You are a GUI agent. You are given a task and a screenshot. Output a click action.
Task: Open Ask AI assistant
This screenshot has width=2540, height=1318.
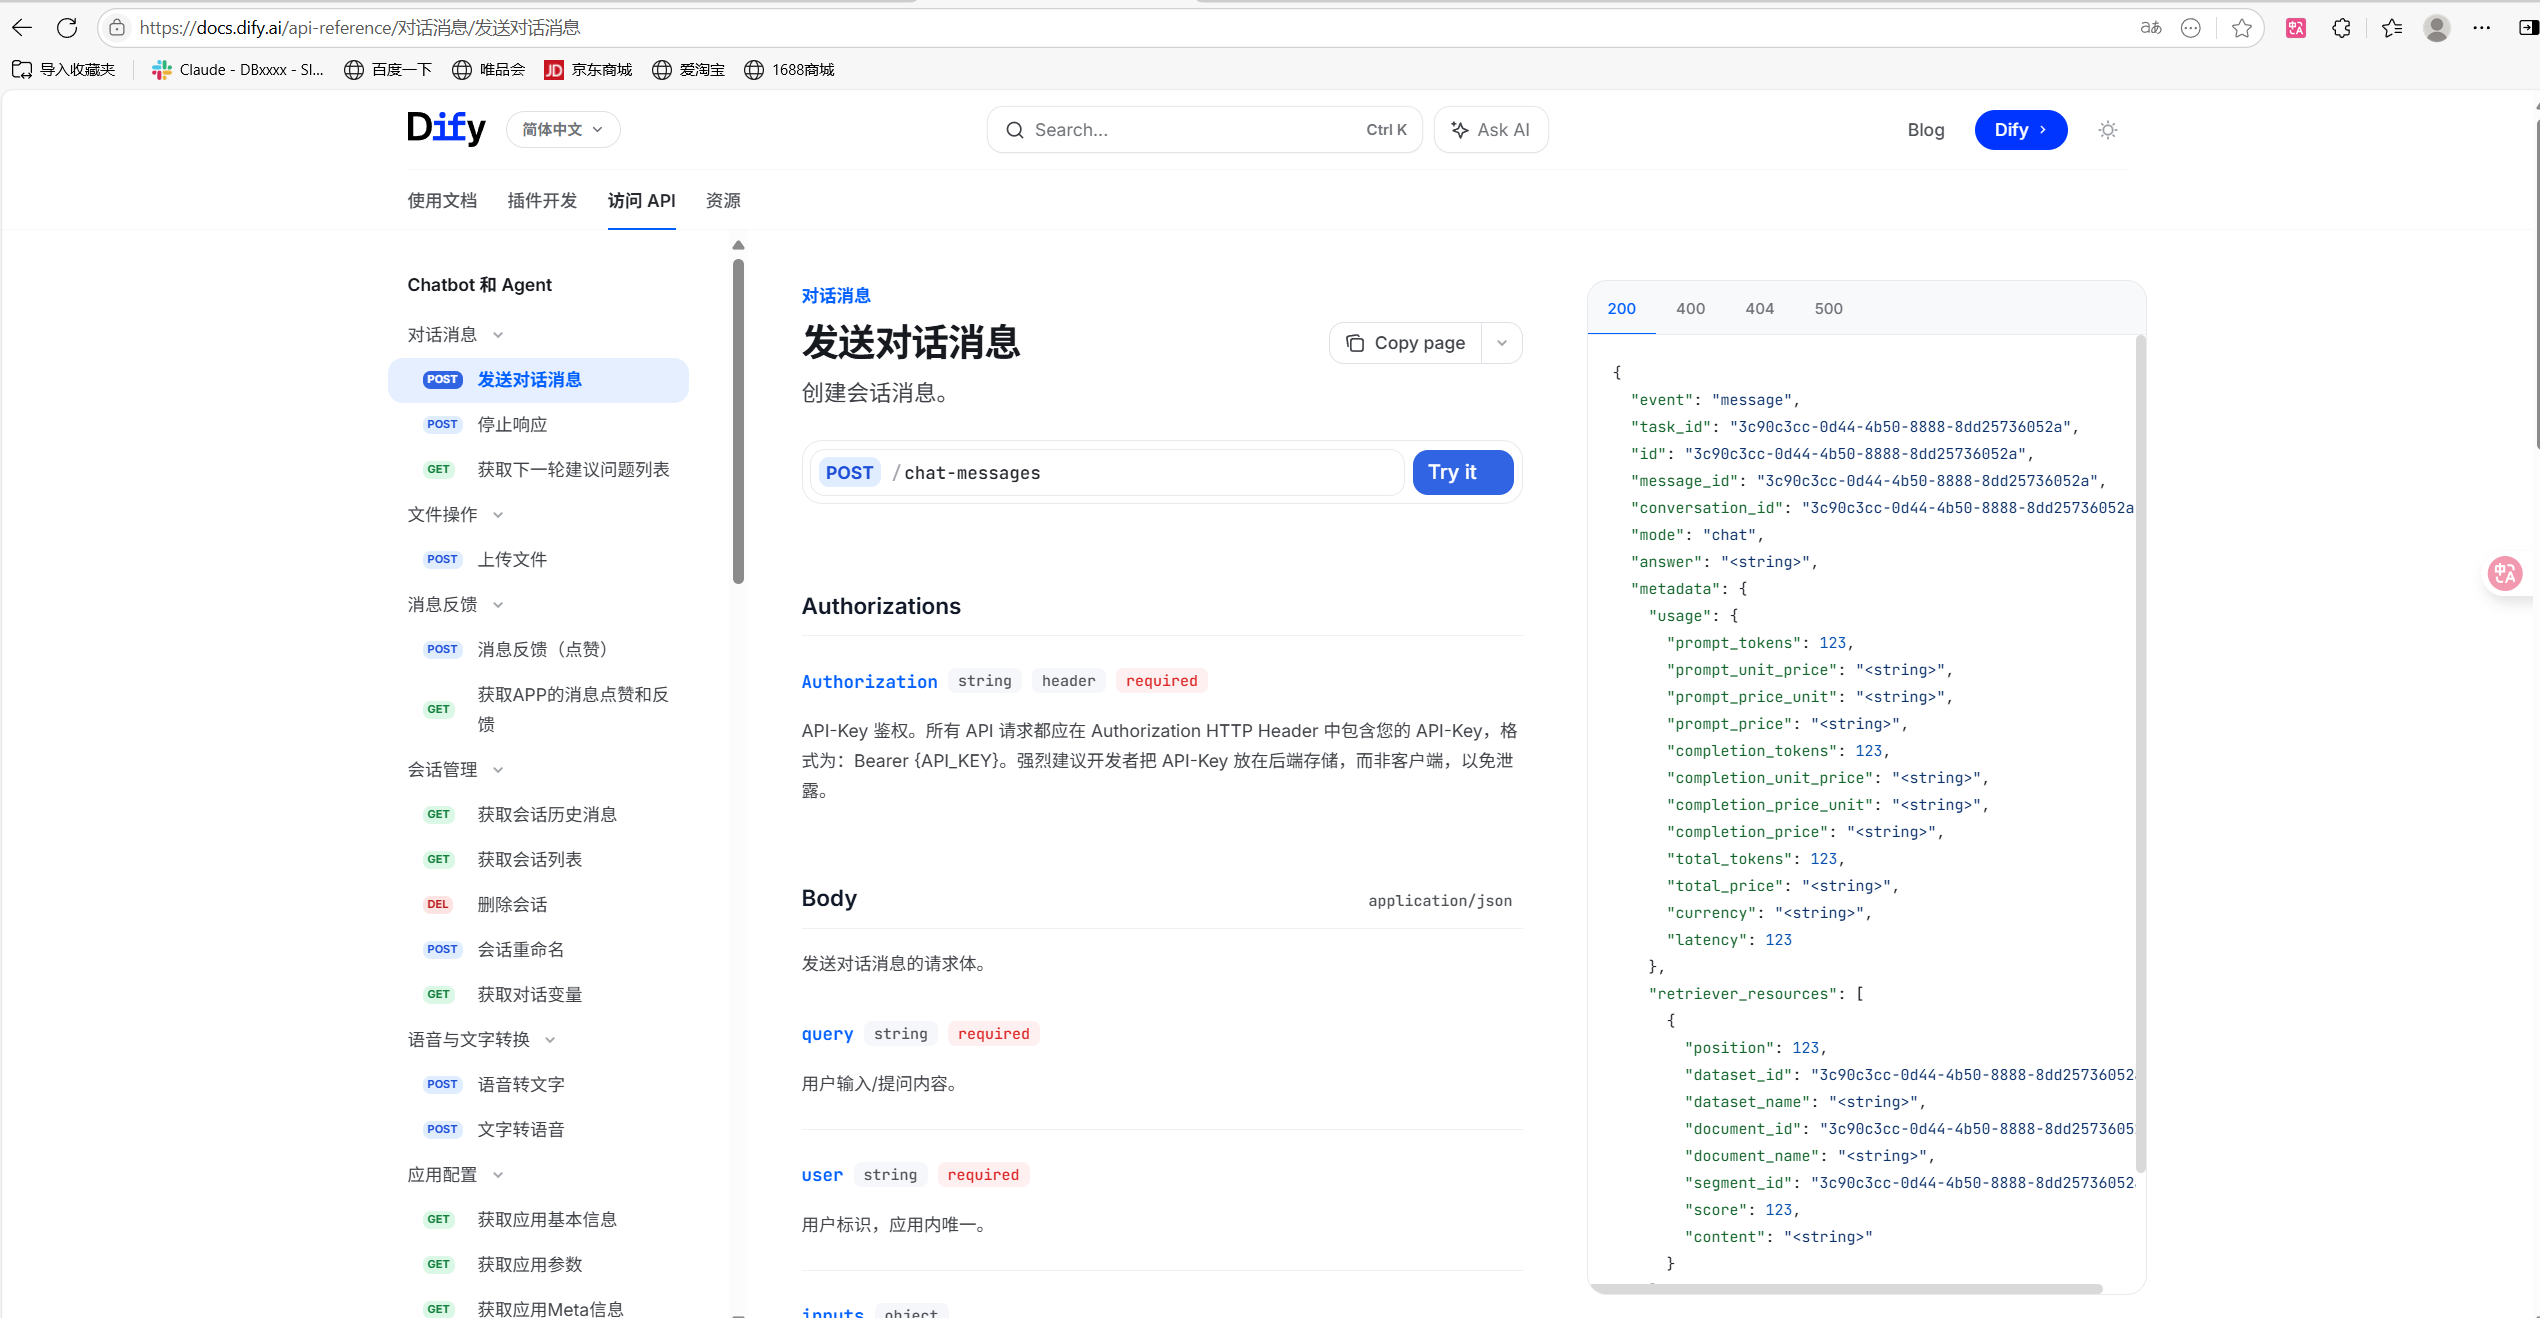tap(1491, 129)
